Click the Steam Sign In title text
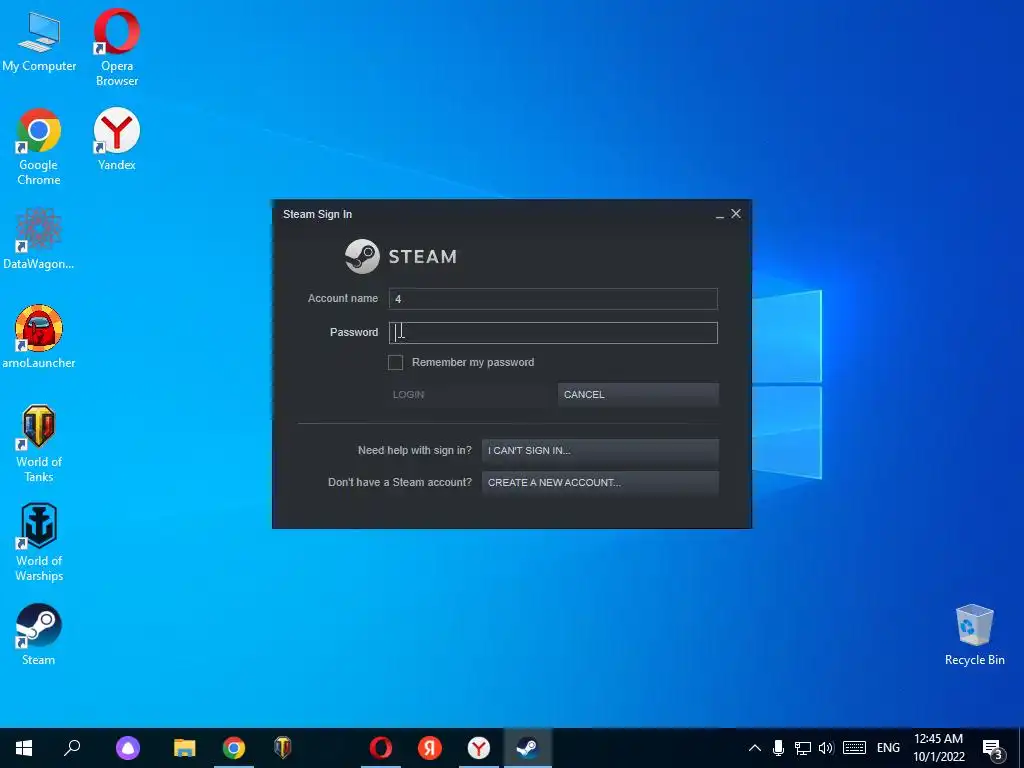This screenshot has width=1024, height=768. click(317, 214)
